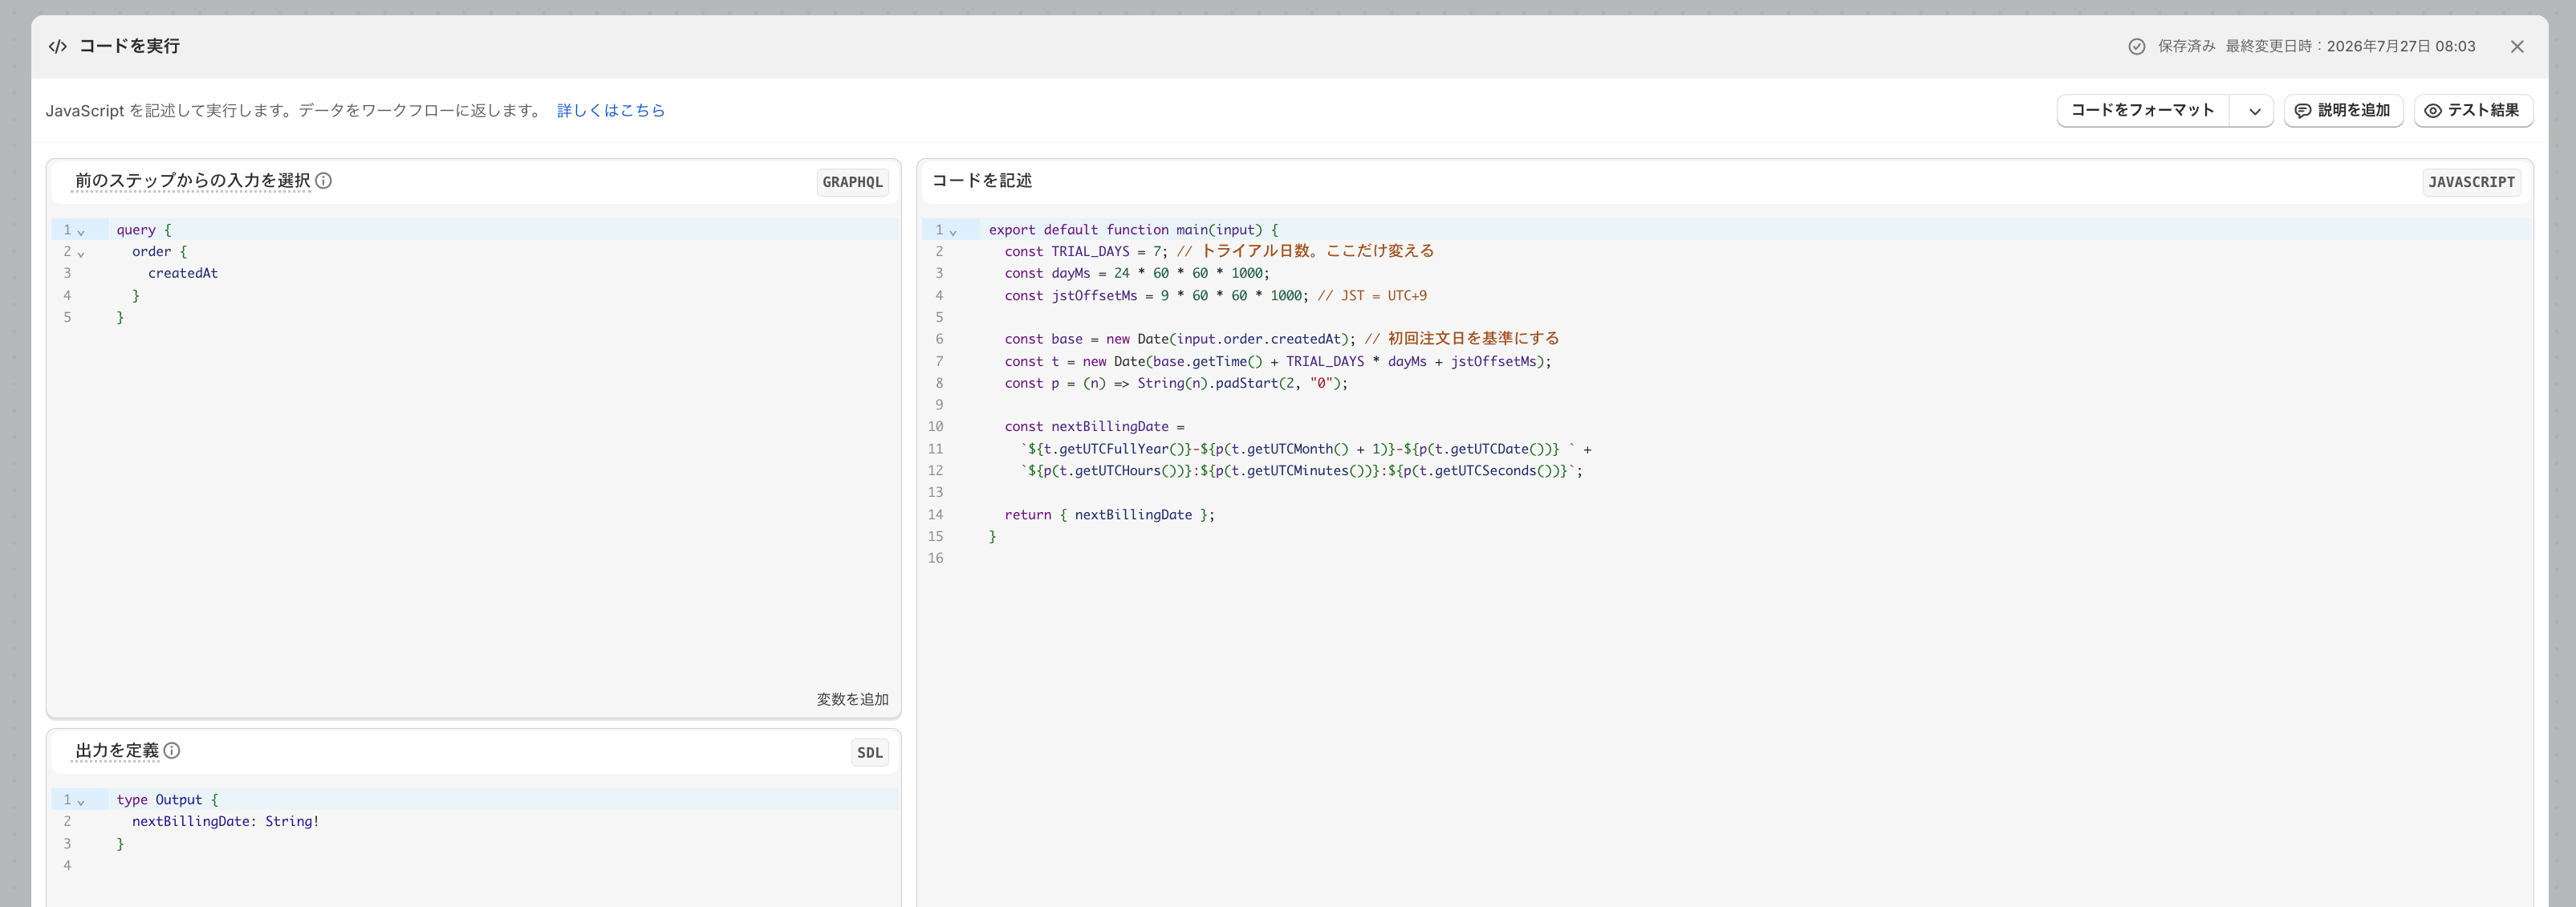
Task: Click the JAVASCRIPT badge
Action: 2471,182
